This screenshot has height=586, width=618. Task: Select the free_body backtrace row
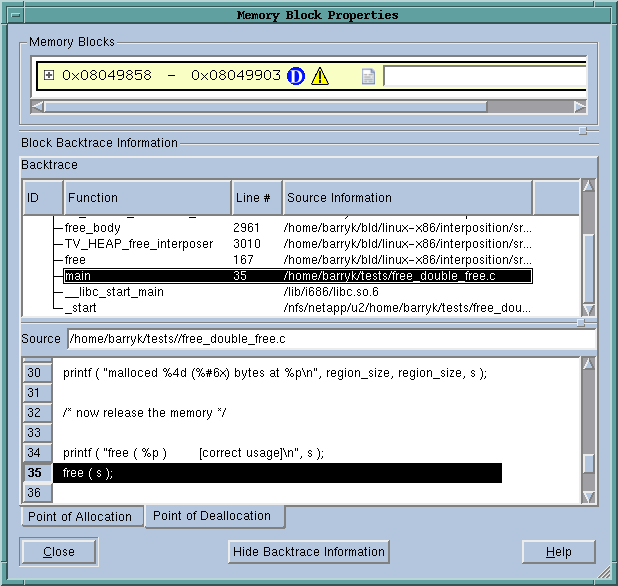tap(92, 228)
